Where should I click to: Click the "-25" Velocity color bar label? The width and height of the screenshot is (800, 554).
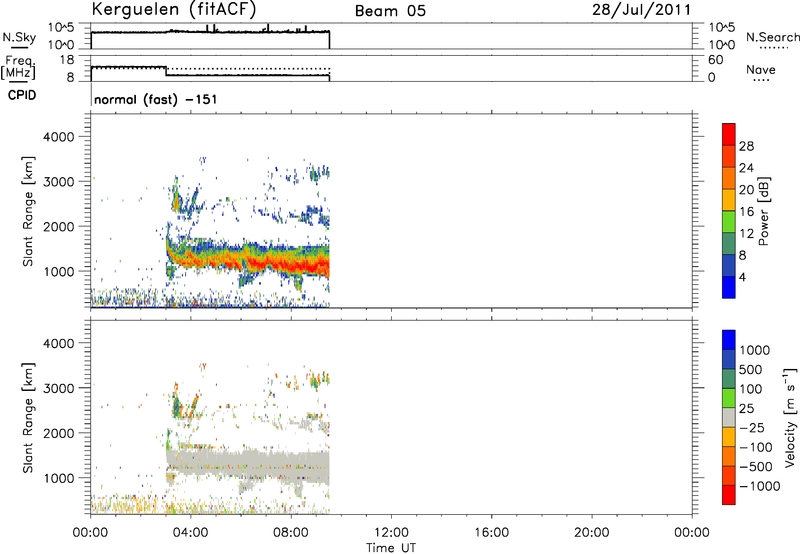pyautogui.click(x=752, y=427)
